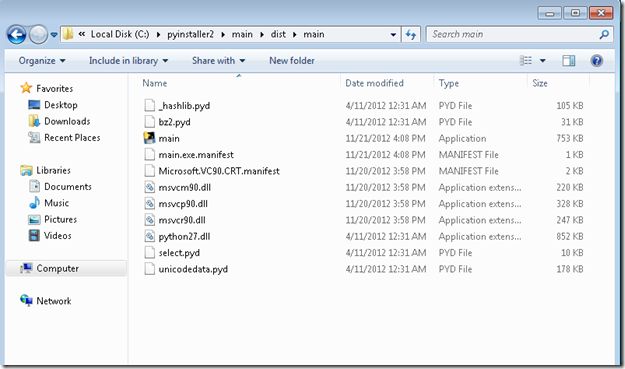This screenshot has width=625, height=369.
Task: Select select.pyd file icon
Action: tap(149, 252)
